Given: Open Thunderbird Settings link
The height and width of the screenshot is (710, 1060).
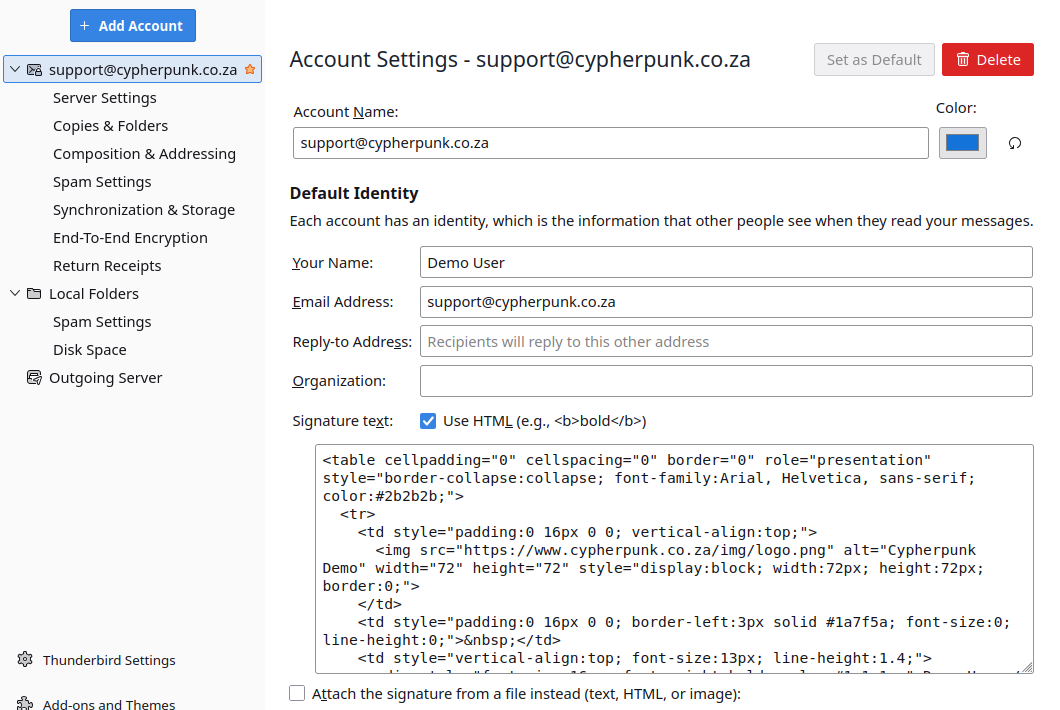Looking at the screenshot, I should pos(109,660).
